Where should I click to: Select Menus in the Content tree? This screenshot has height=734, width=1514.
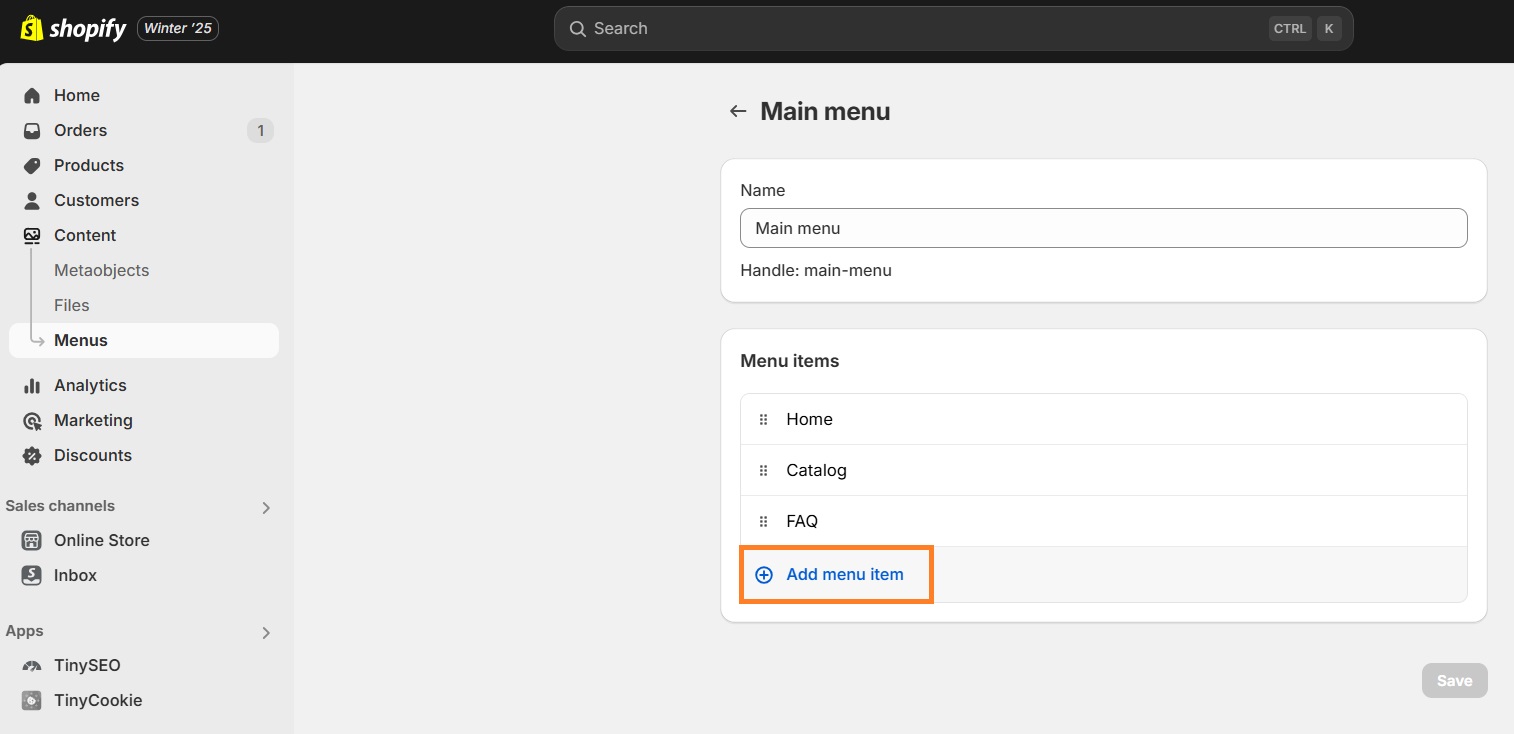click(81, 340)
